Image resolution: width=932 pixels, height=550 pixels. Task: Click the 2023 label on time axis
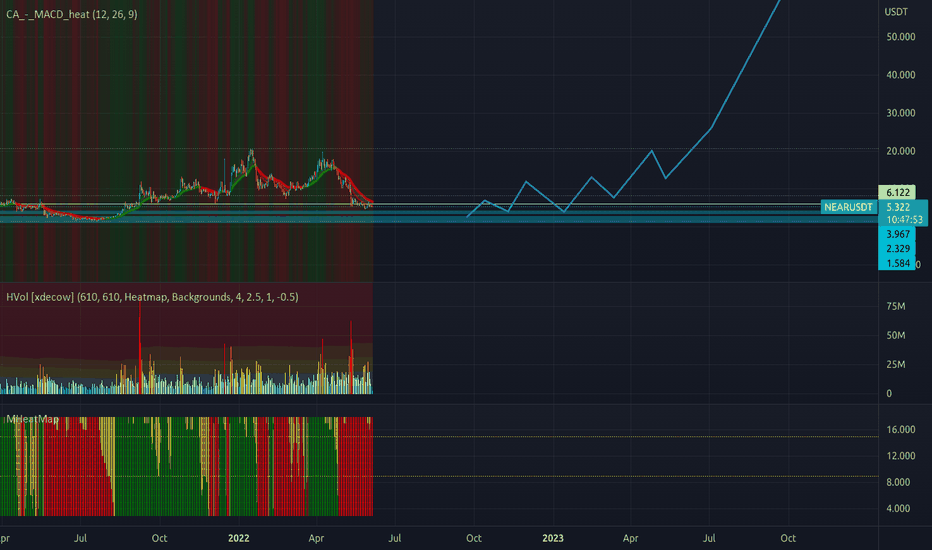pyautogui.click(x=553, y=538)
